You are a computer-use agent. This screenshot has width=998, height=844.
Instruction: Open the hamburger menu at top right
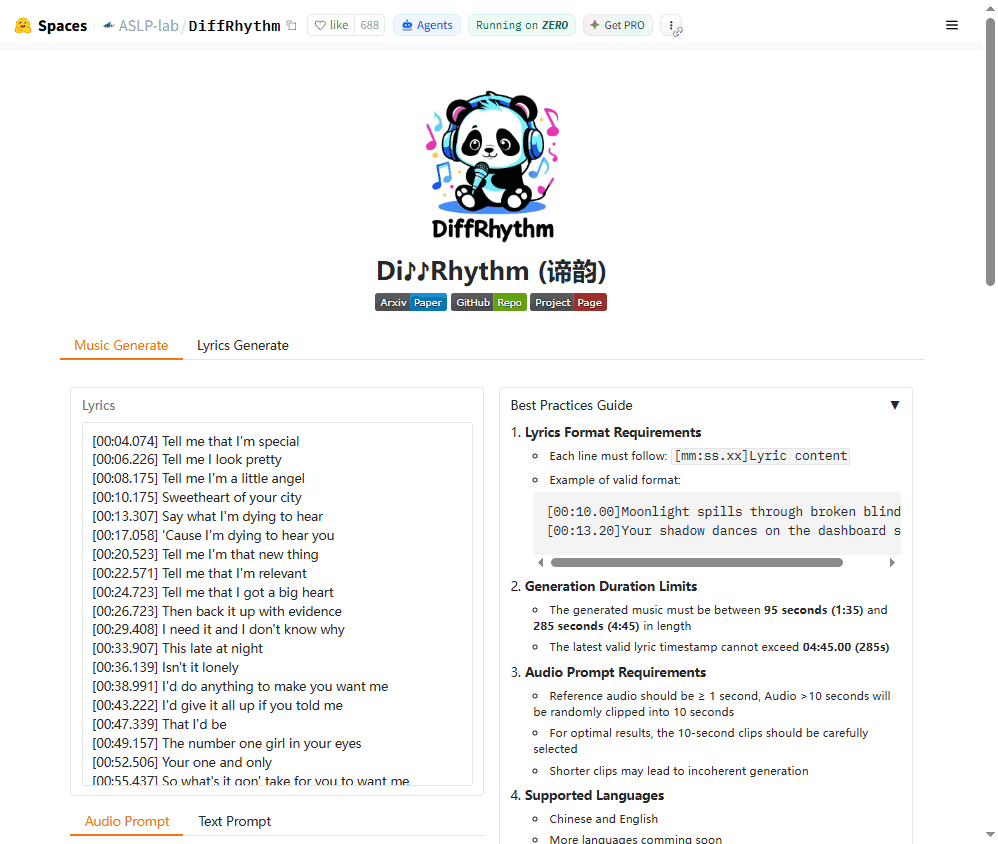click(x=952, y=25)
